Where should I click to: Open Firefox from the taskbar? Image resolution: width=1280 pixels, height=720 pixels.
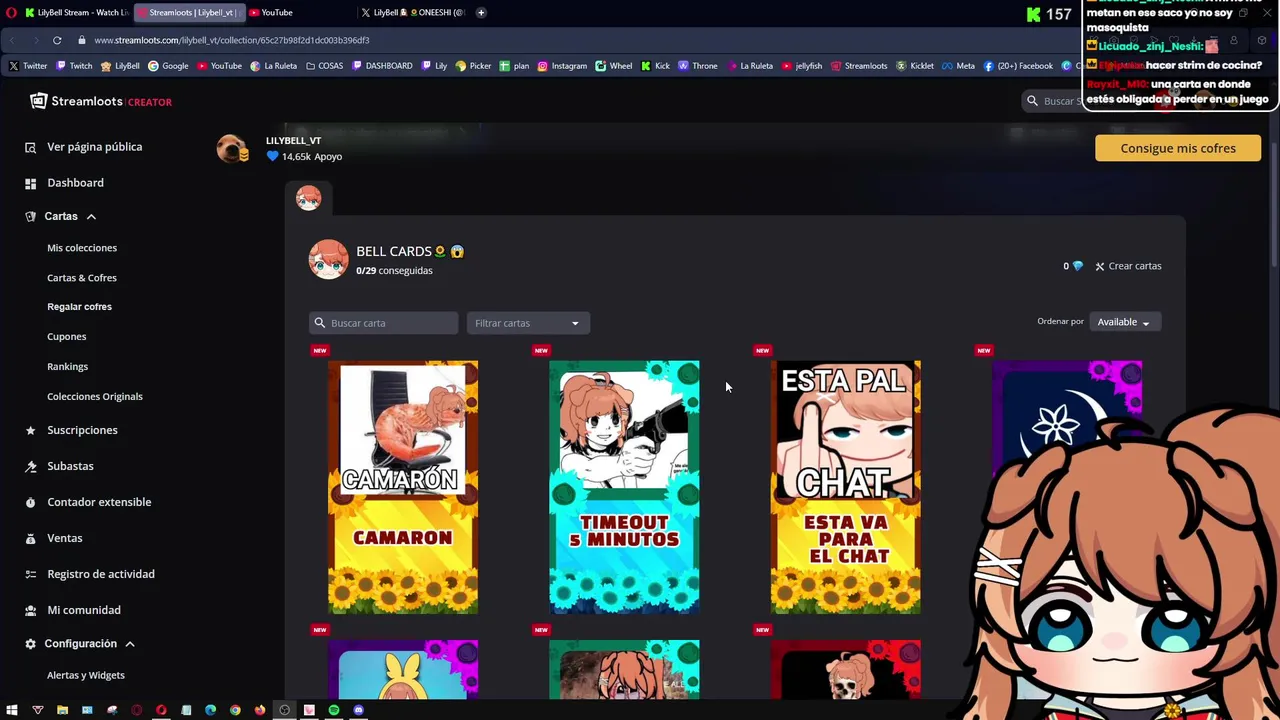click(260, 710)
